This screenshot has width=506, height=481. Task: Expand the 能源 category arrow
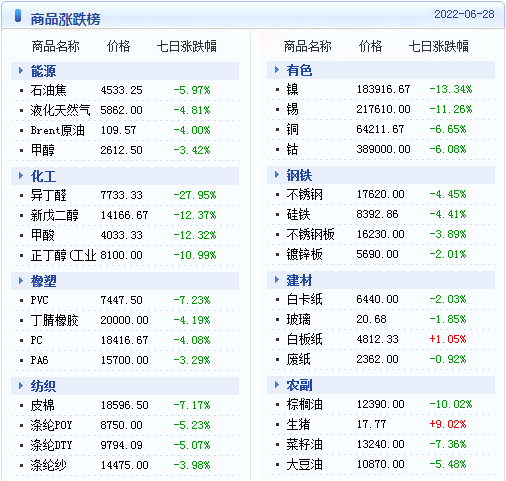(21, 71)
